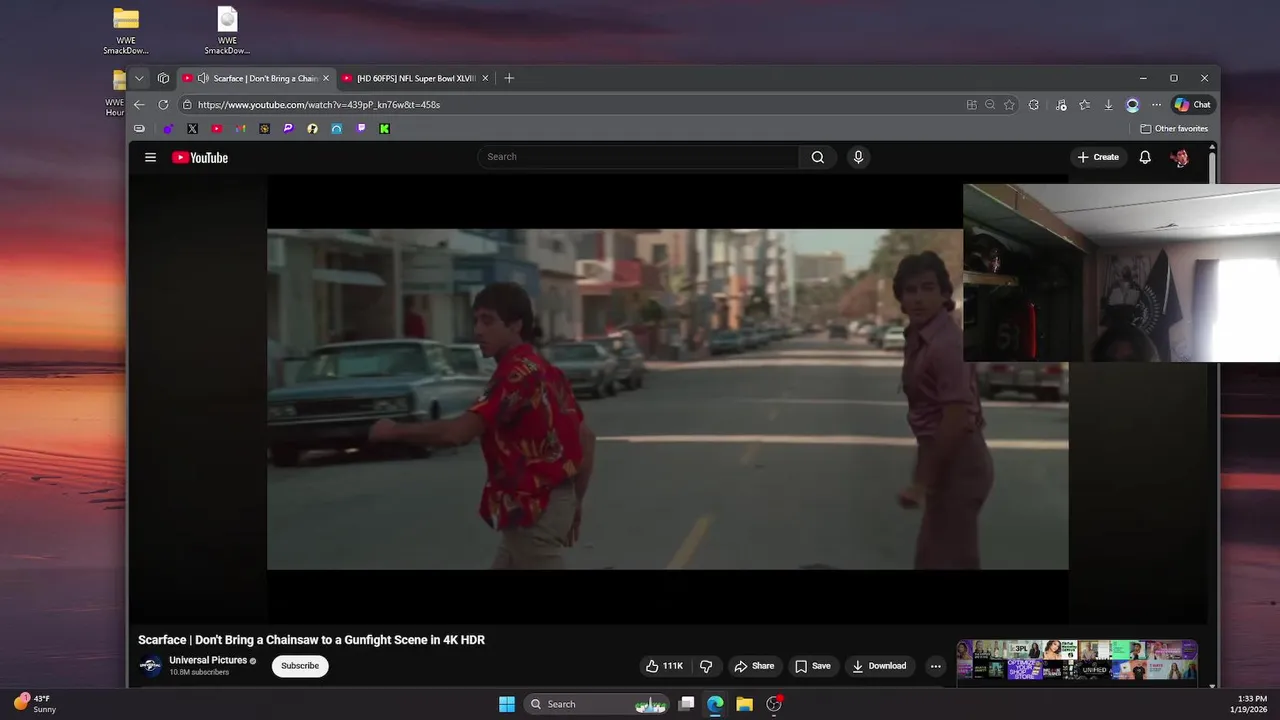Open YouTube notifications bell

click(1145, 157)
